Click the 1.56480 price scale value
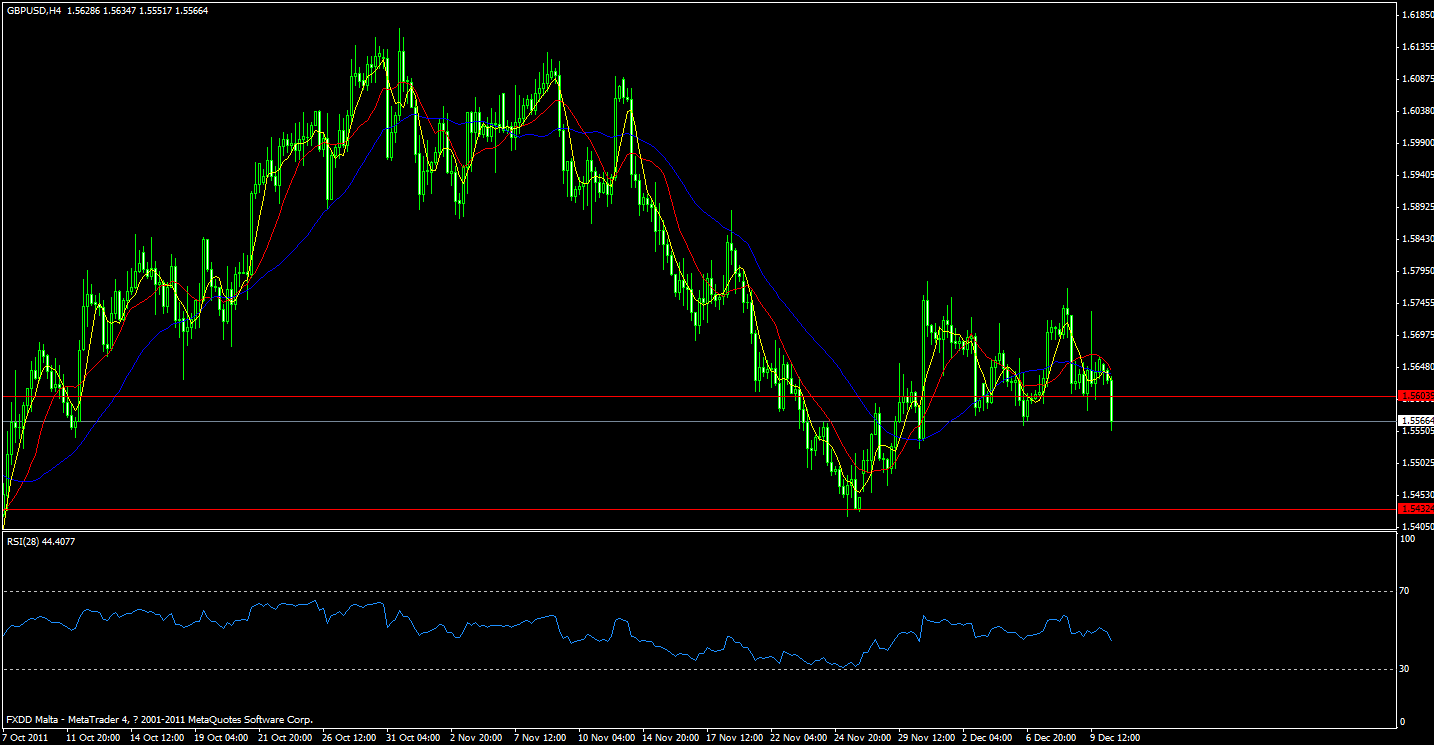 1417,367
